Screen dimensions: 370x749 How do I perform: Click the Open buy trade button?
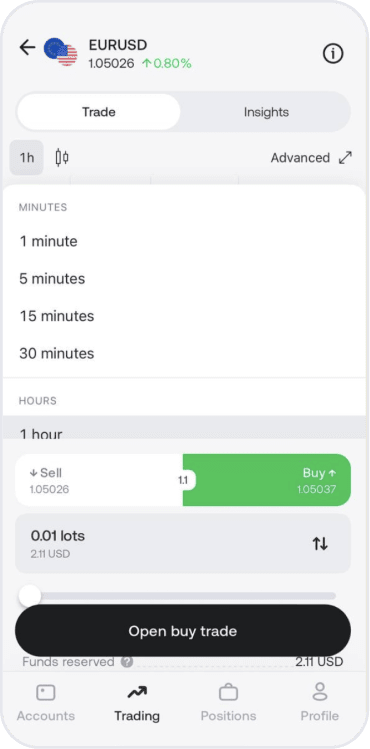(x=183, y=631)
